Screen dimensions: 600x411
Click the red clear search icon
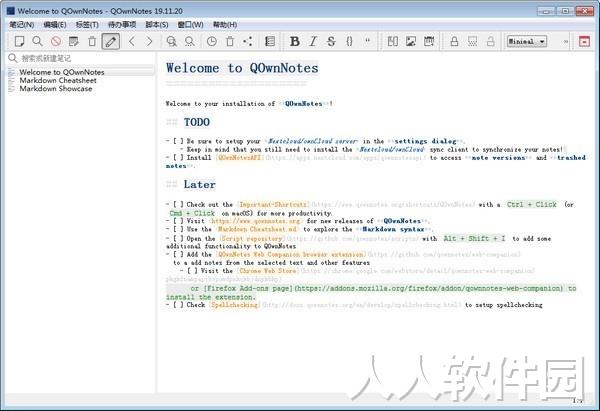(x=56, y=41)
